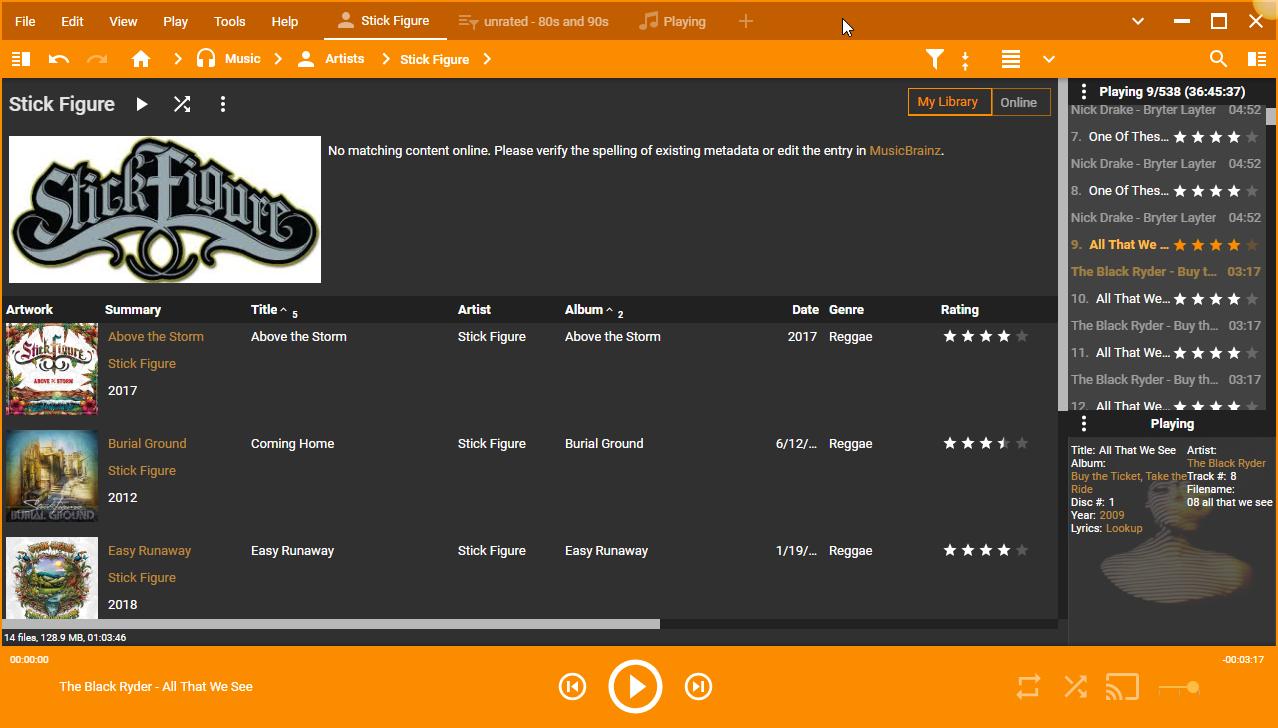The width and height of the screenshot is (1278, 728).
Task: Open the Stick Figure three-dot menu
Action: click(x=223, y=104)
